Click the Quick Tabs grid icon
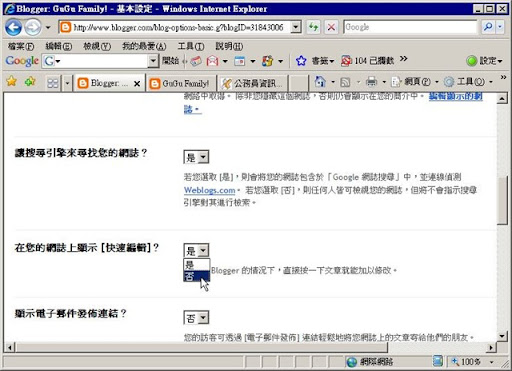This screenshot has height=371, width=512. click(53, 83)
